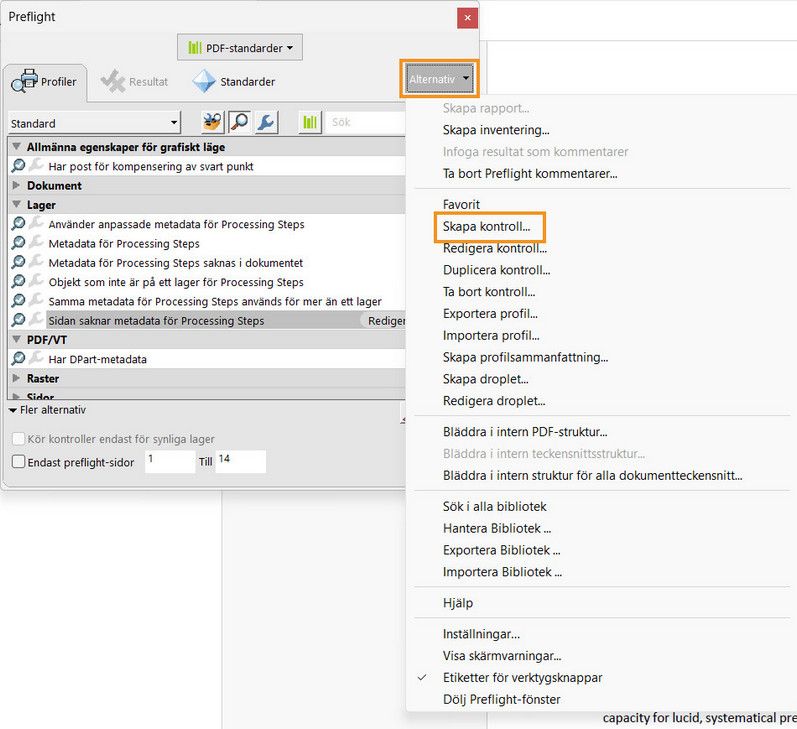Open 'Inställningar...' menu entry
The width and height of the screenshot is (797, 729).
pos(481,634)
